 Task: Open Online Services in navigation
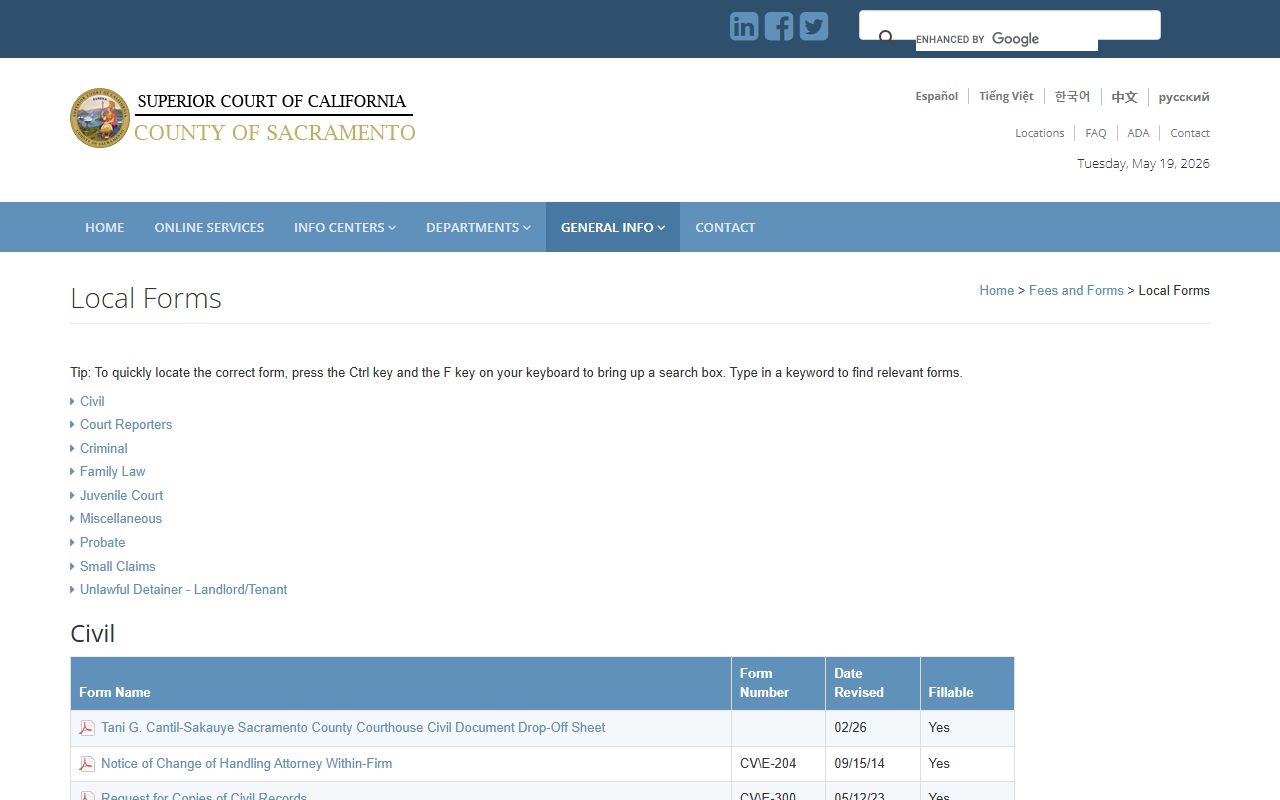209,227
